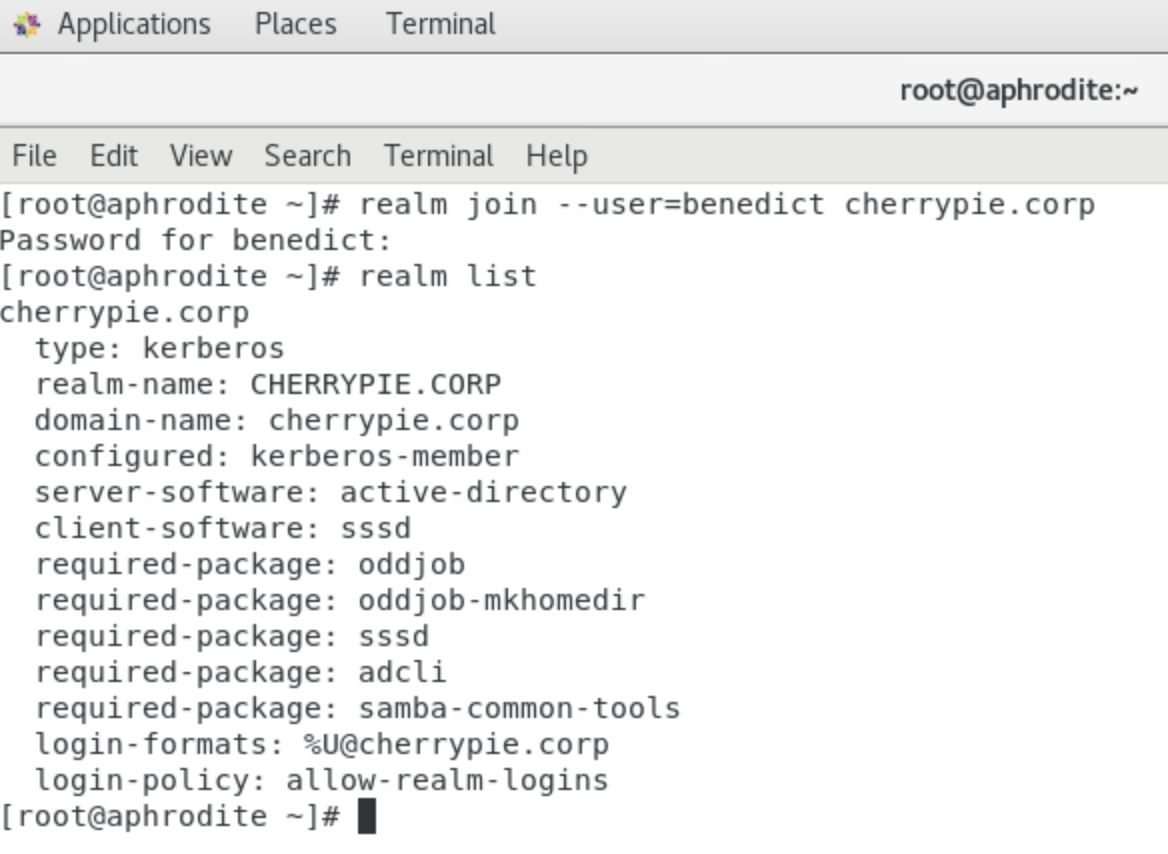Open the Edit menu
Screen dimensions: 1168x854
(113, 156)
